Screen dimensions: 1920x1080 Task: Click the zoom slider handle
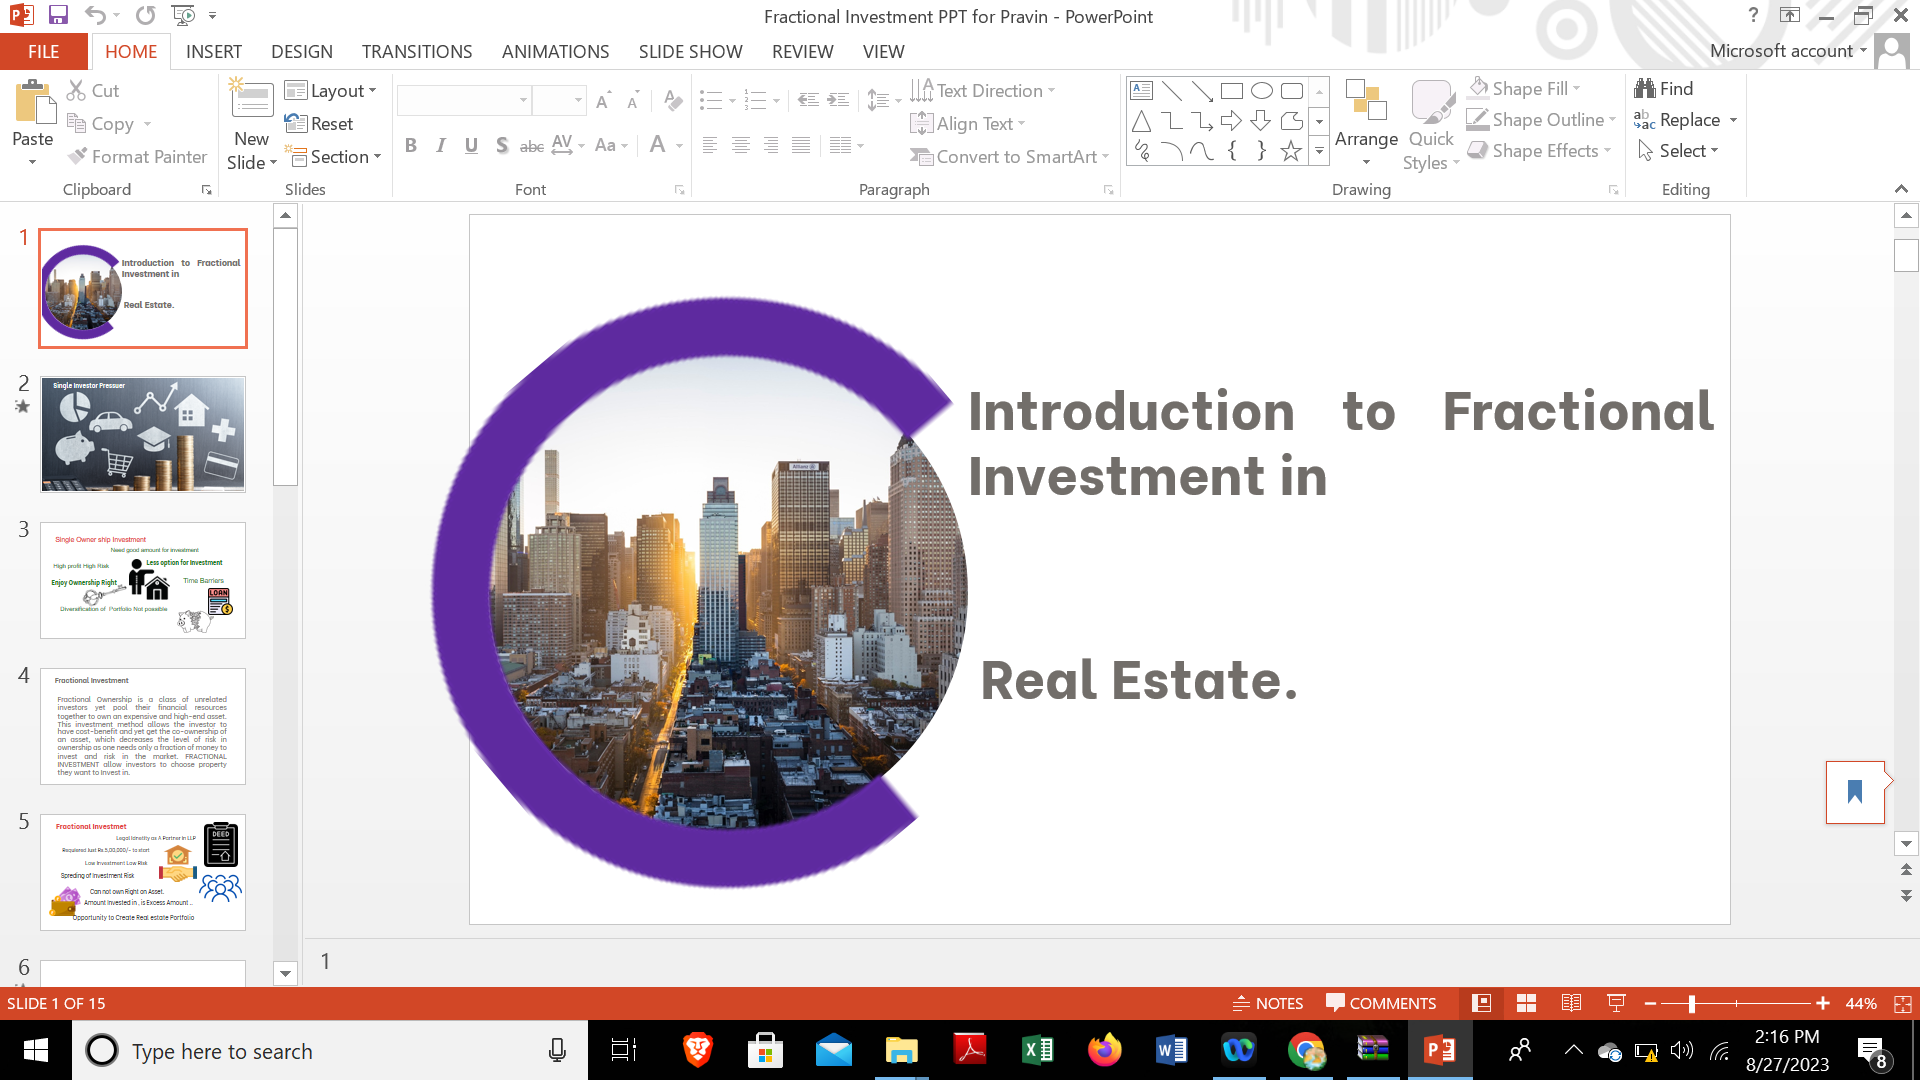pyautogui.click(x=1691, y=1003)
